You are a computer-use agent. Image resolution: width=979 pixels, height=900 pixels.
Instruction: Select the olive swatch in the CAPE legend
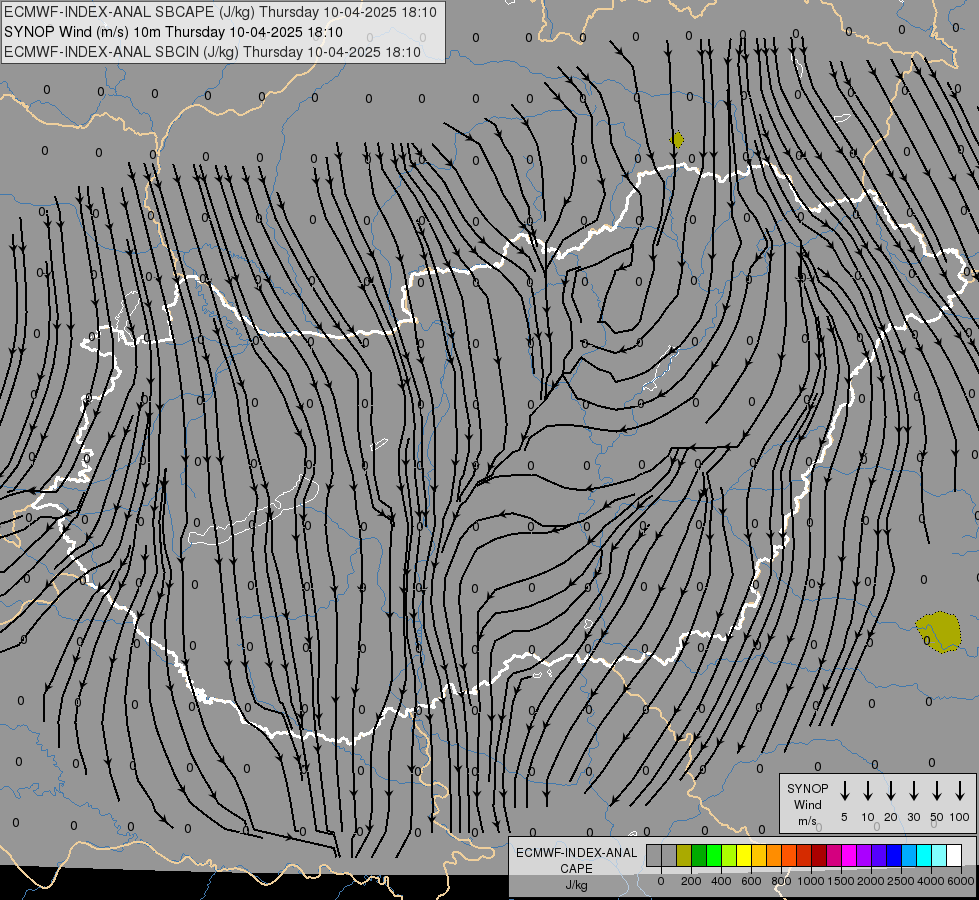(684, 855)
